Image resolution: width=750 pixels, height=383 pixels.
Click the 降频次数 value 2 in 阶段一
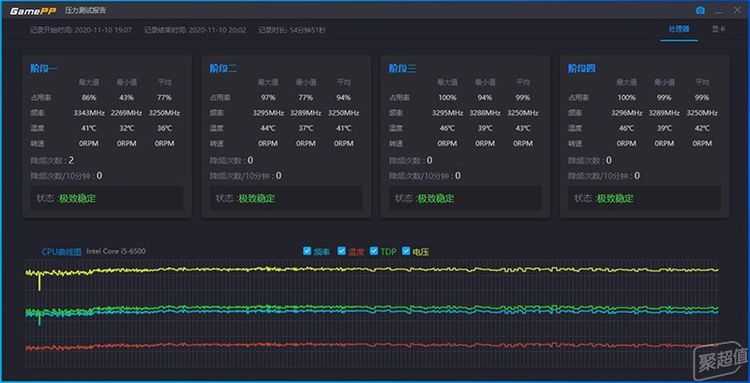71,160
